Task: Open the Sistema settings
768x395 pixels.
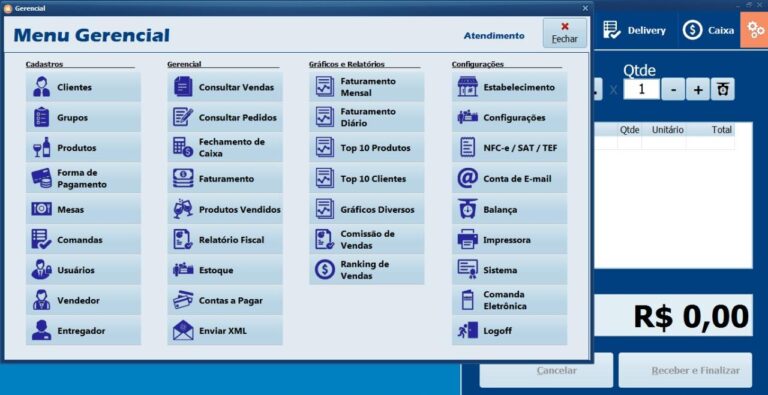Action: pyautogui.click(x=509, y=270)
